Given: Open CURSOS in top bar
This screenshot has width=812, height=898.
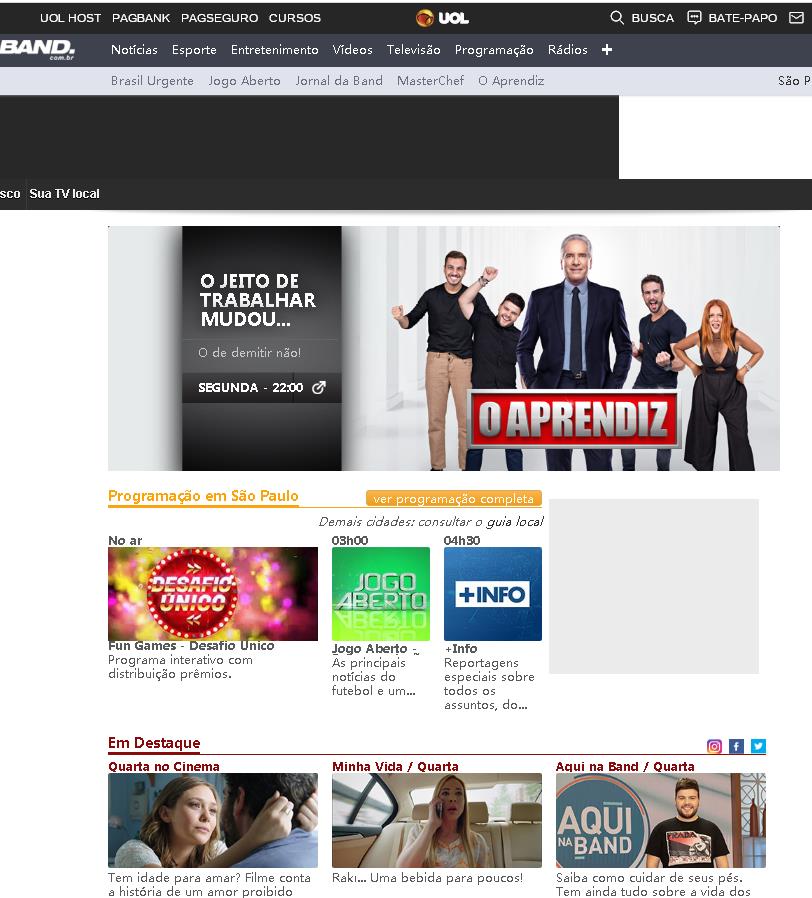Looking at the screenshot, I should tap(295, 18).
